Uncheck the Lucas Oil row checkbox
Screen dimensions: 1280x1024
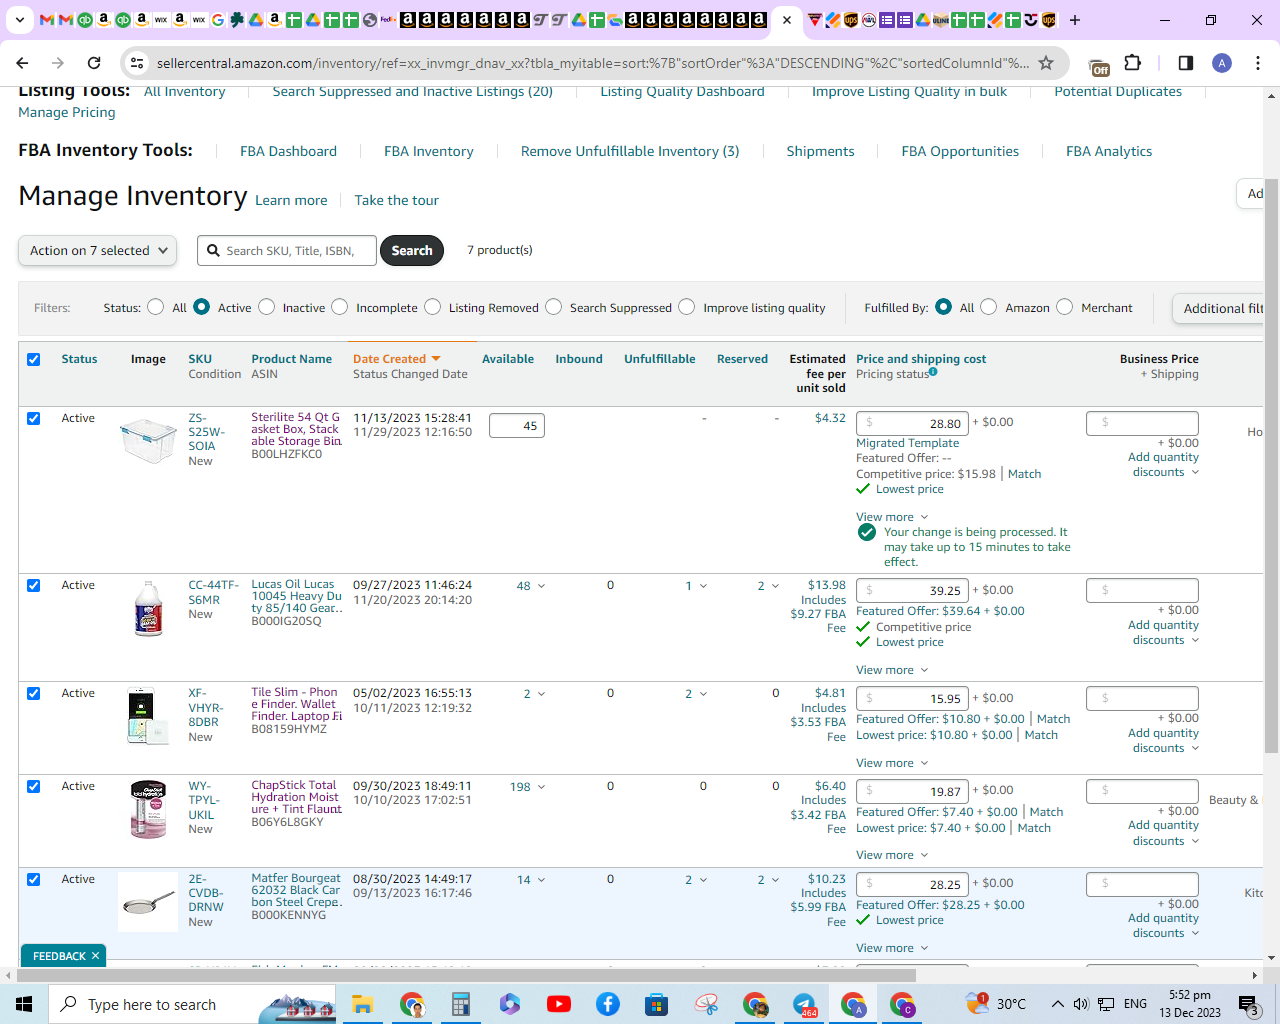(34, 585)
